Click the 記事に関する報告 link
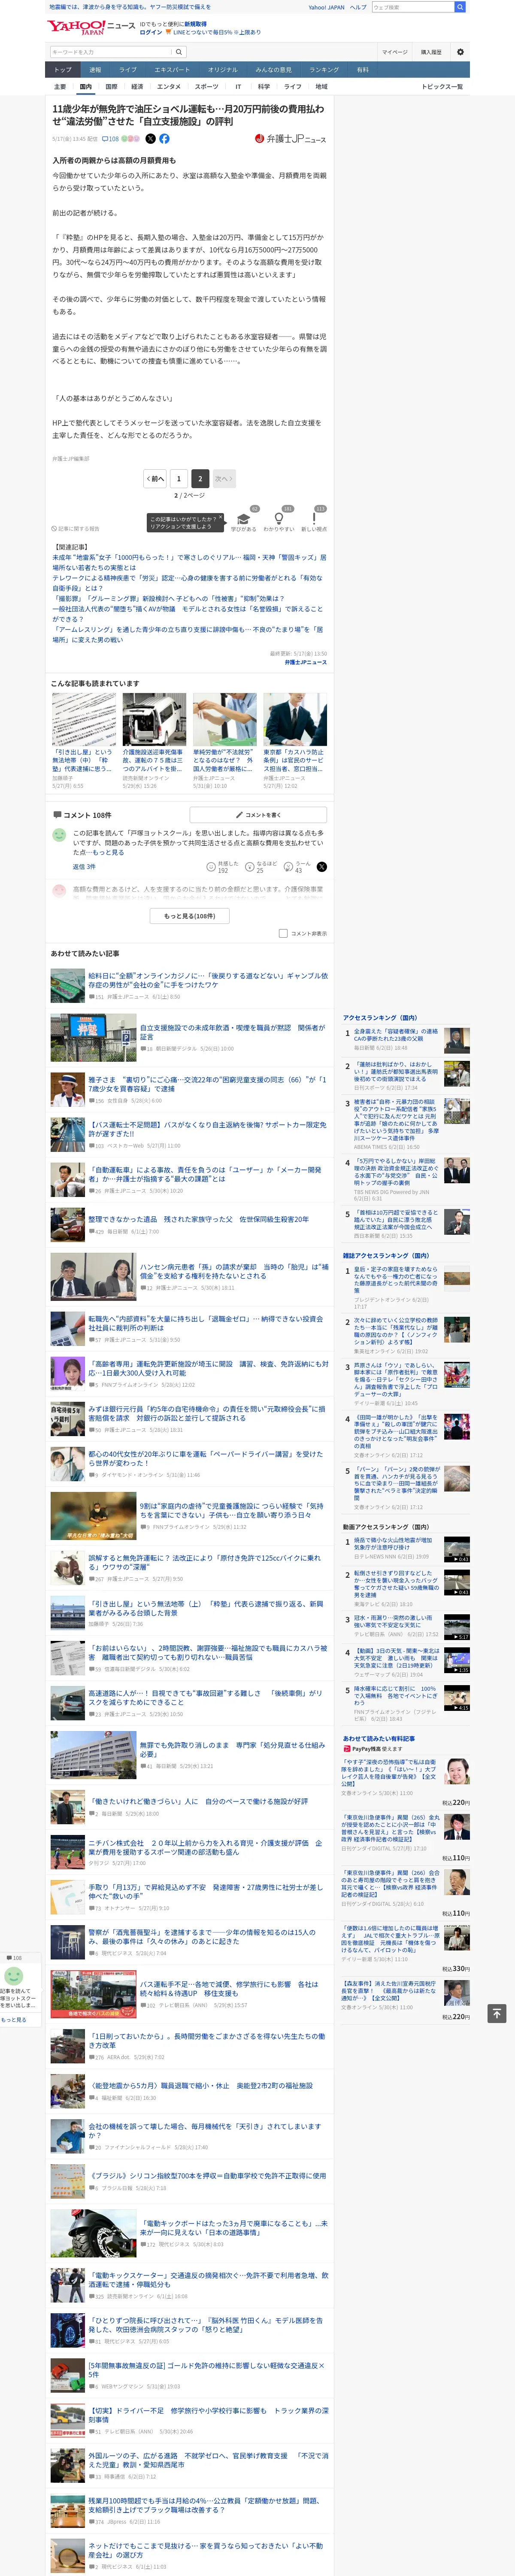 76,528
